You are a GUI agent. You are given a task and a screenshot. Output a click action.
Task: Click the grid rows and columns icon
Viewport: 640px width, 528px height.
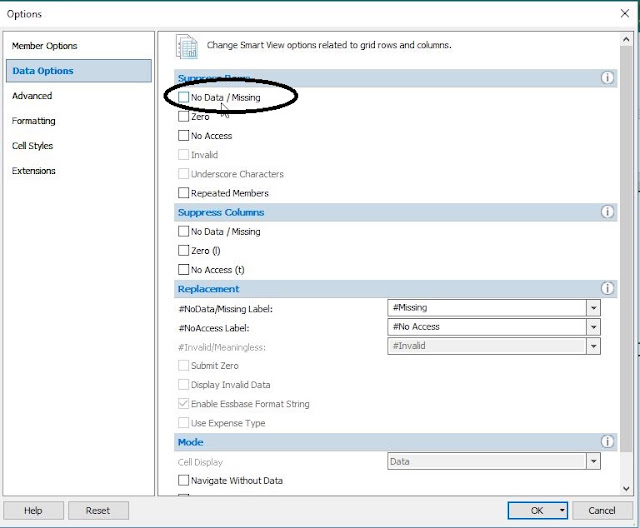click(x=187, y=46)
